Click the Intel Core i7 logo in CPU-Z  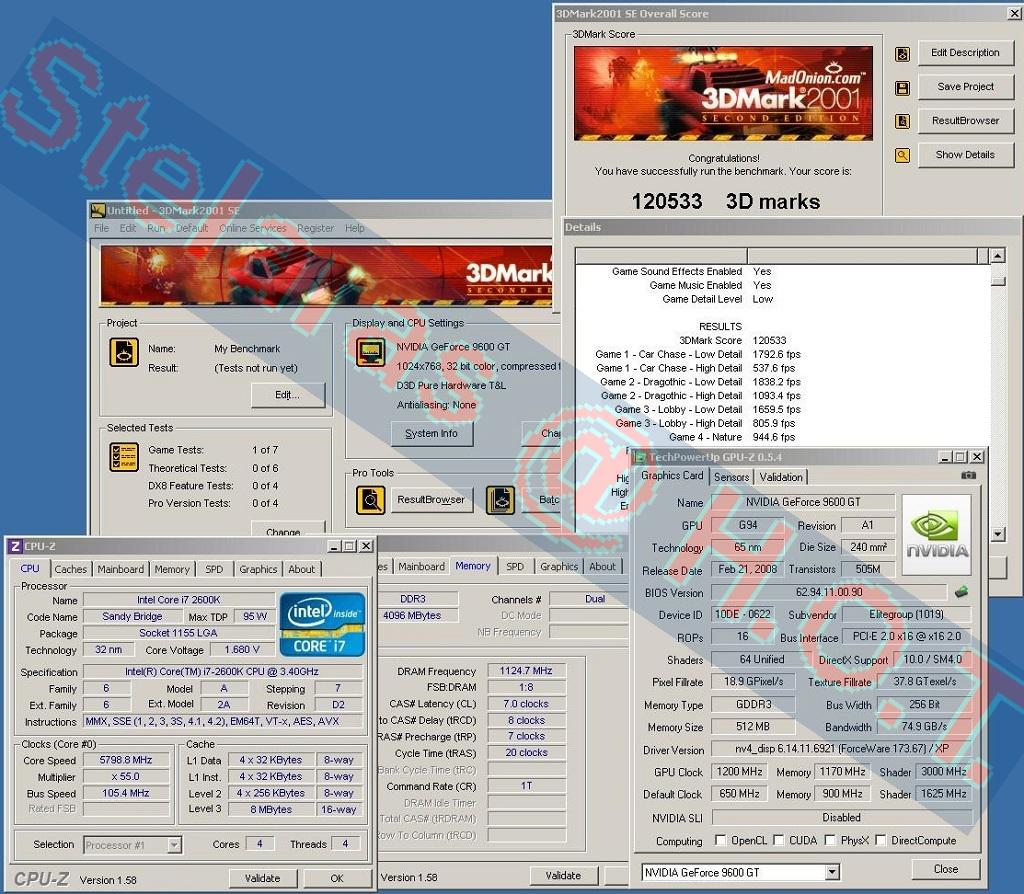tap(322, 624)
